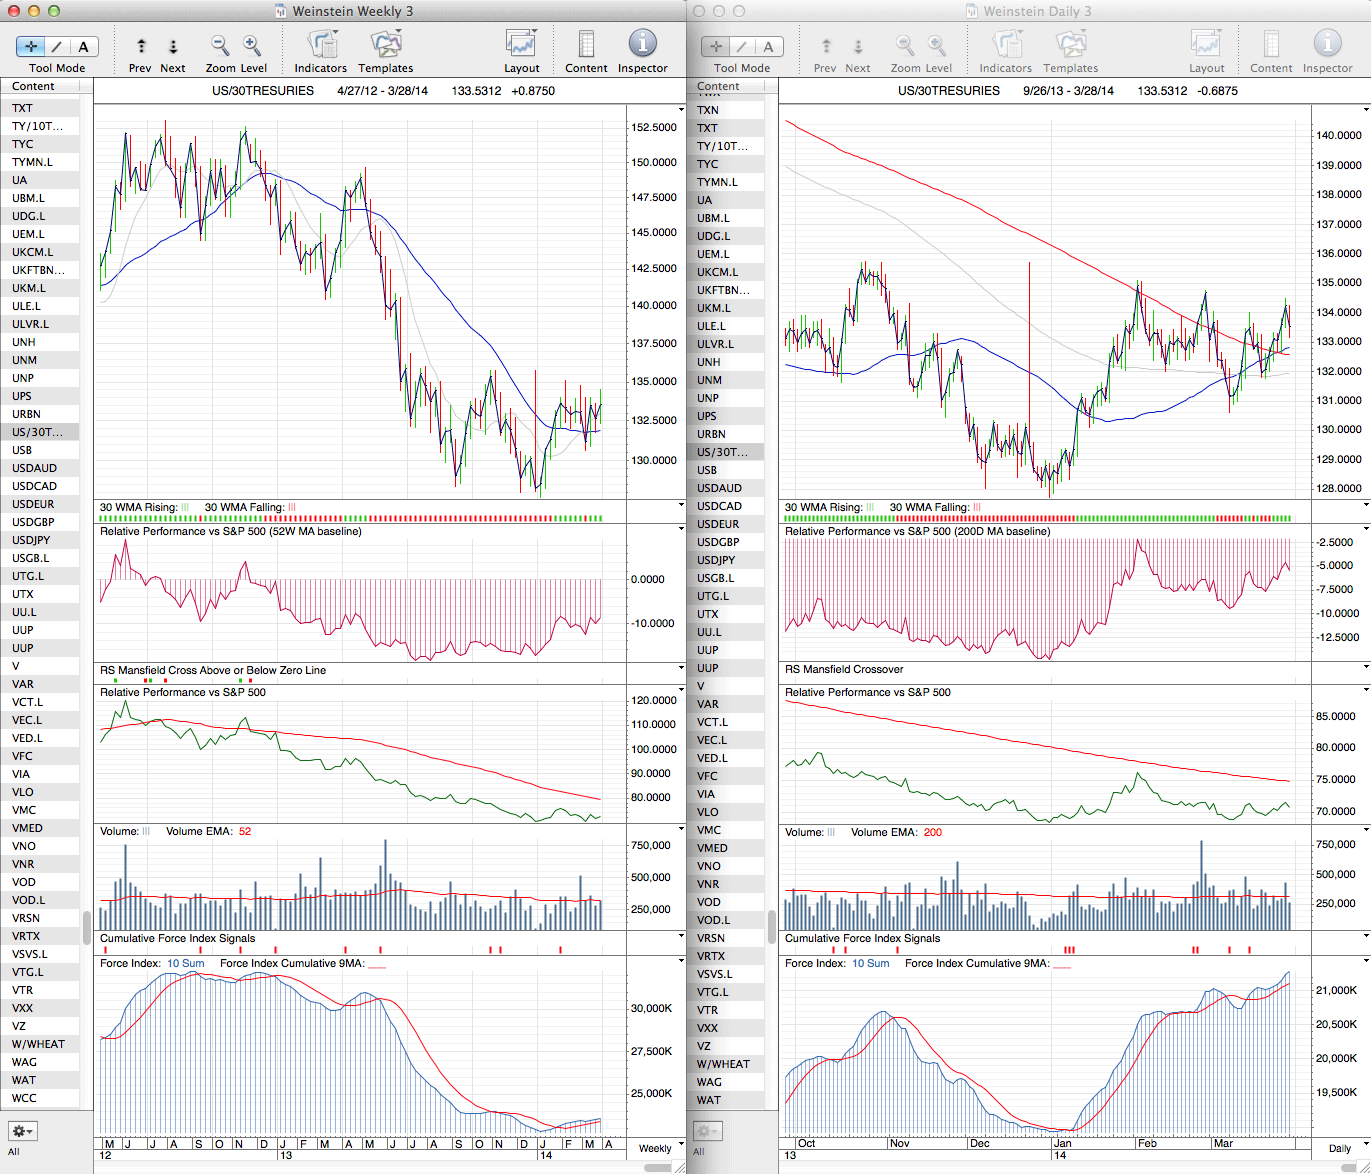1371x1174 pixels.
Task: Open Indicators in the Weekly window toolbar
Action: (321, 46)
